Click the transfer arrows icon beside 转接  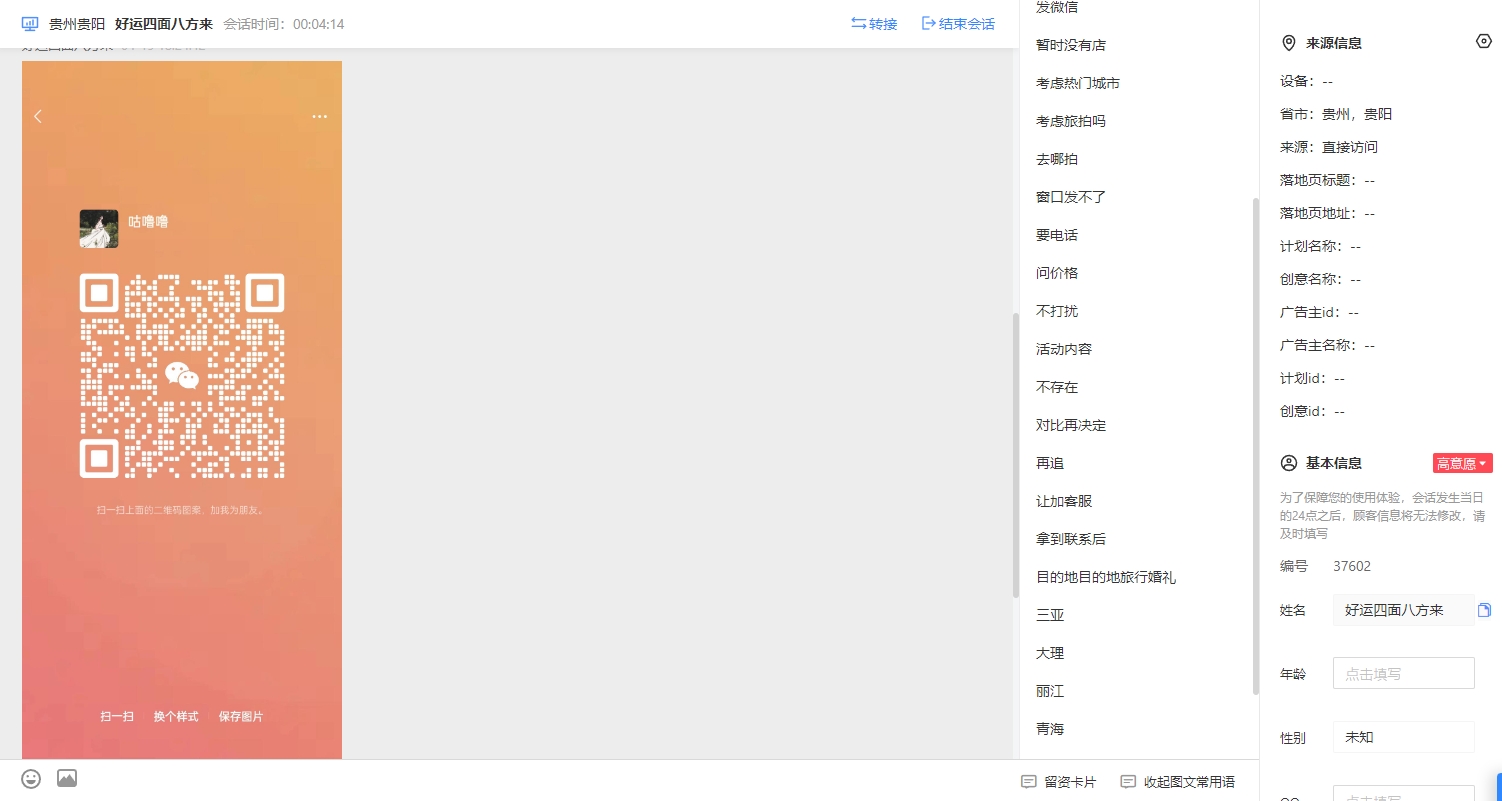tap(859, 23)
